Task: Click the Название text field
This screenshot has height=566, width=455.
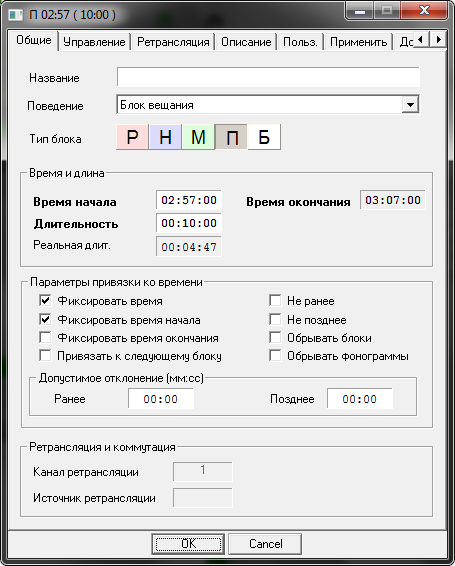Action: 268,77
